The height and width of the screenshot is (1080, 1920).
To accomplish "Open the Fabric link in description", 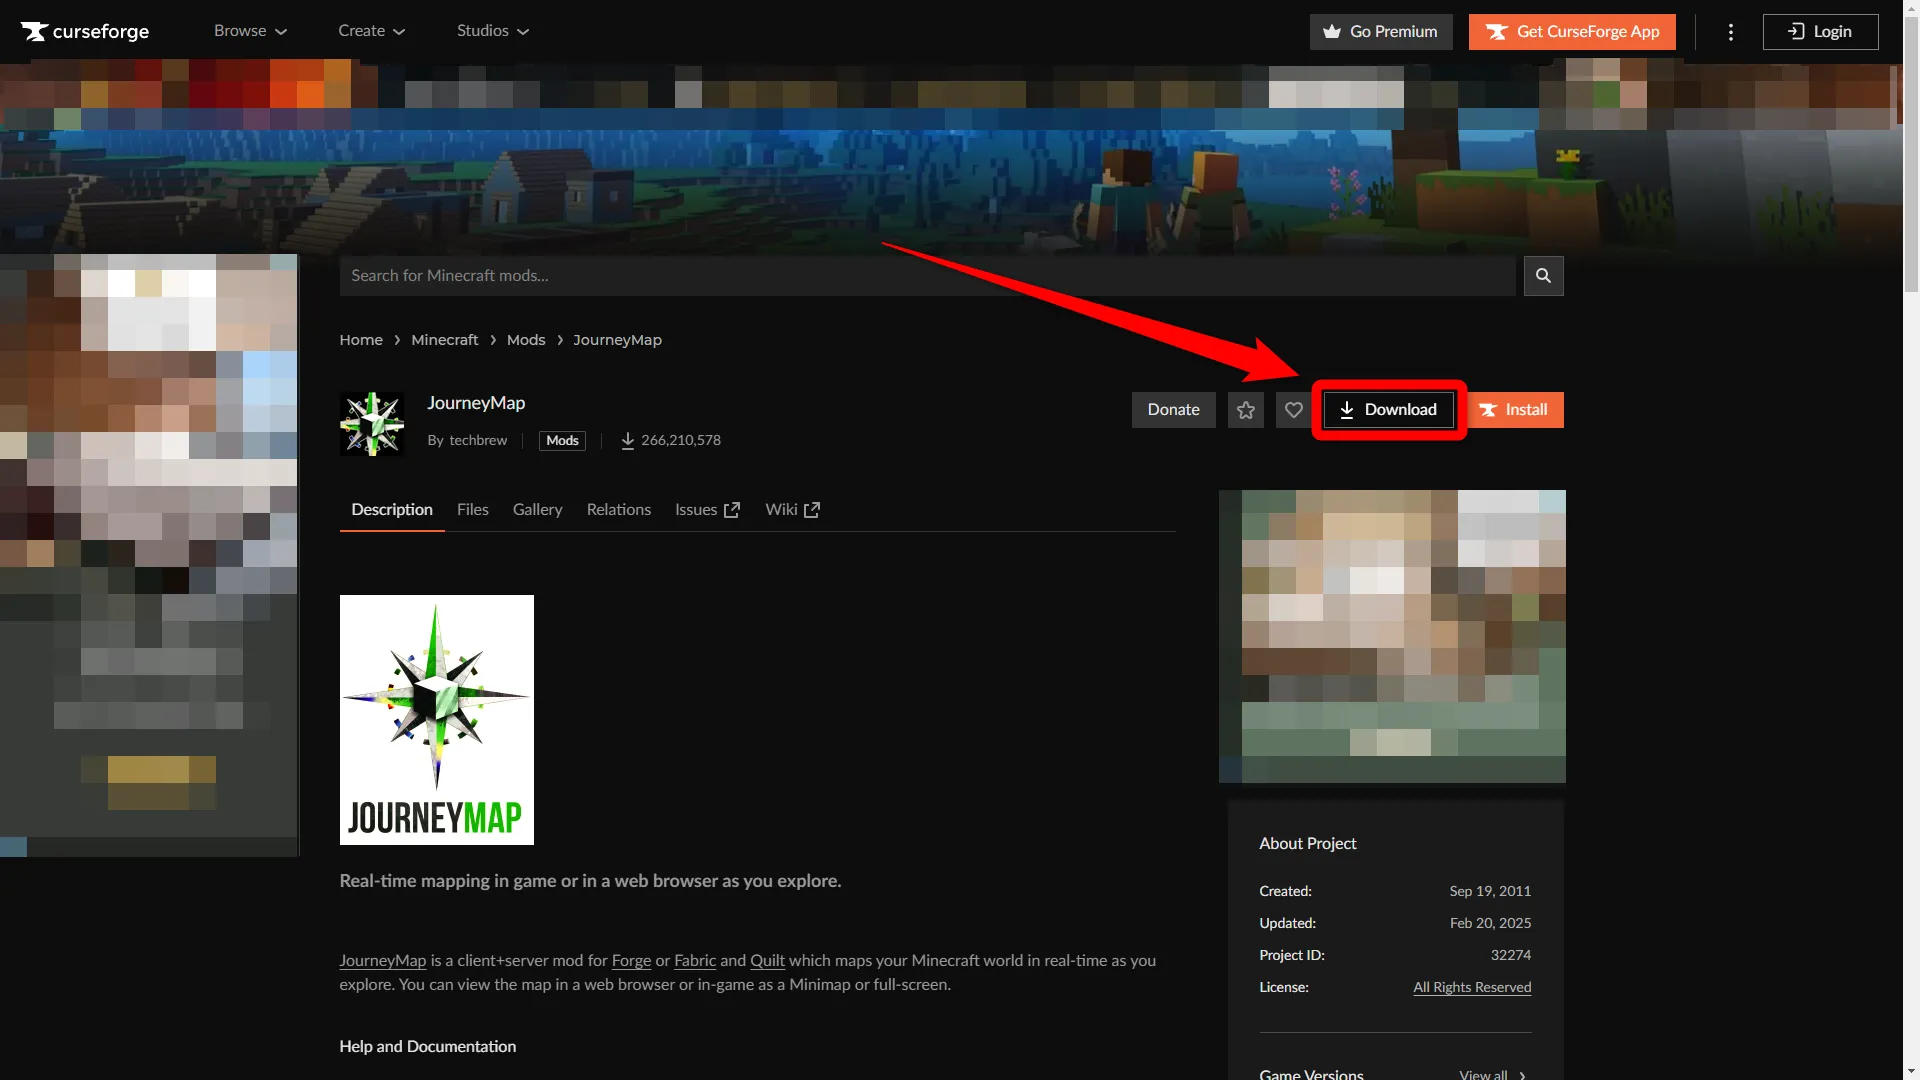I will click(x=695, y=960).
